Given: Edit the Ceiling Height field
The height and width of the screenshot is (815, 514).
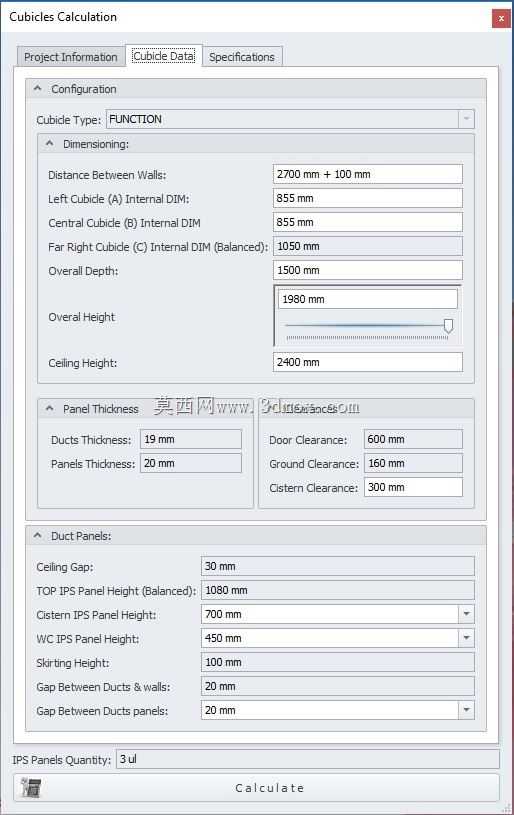Looking at the screenshot, I should pos(367,362).
